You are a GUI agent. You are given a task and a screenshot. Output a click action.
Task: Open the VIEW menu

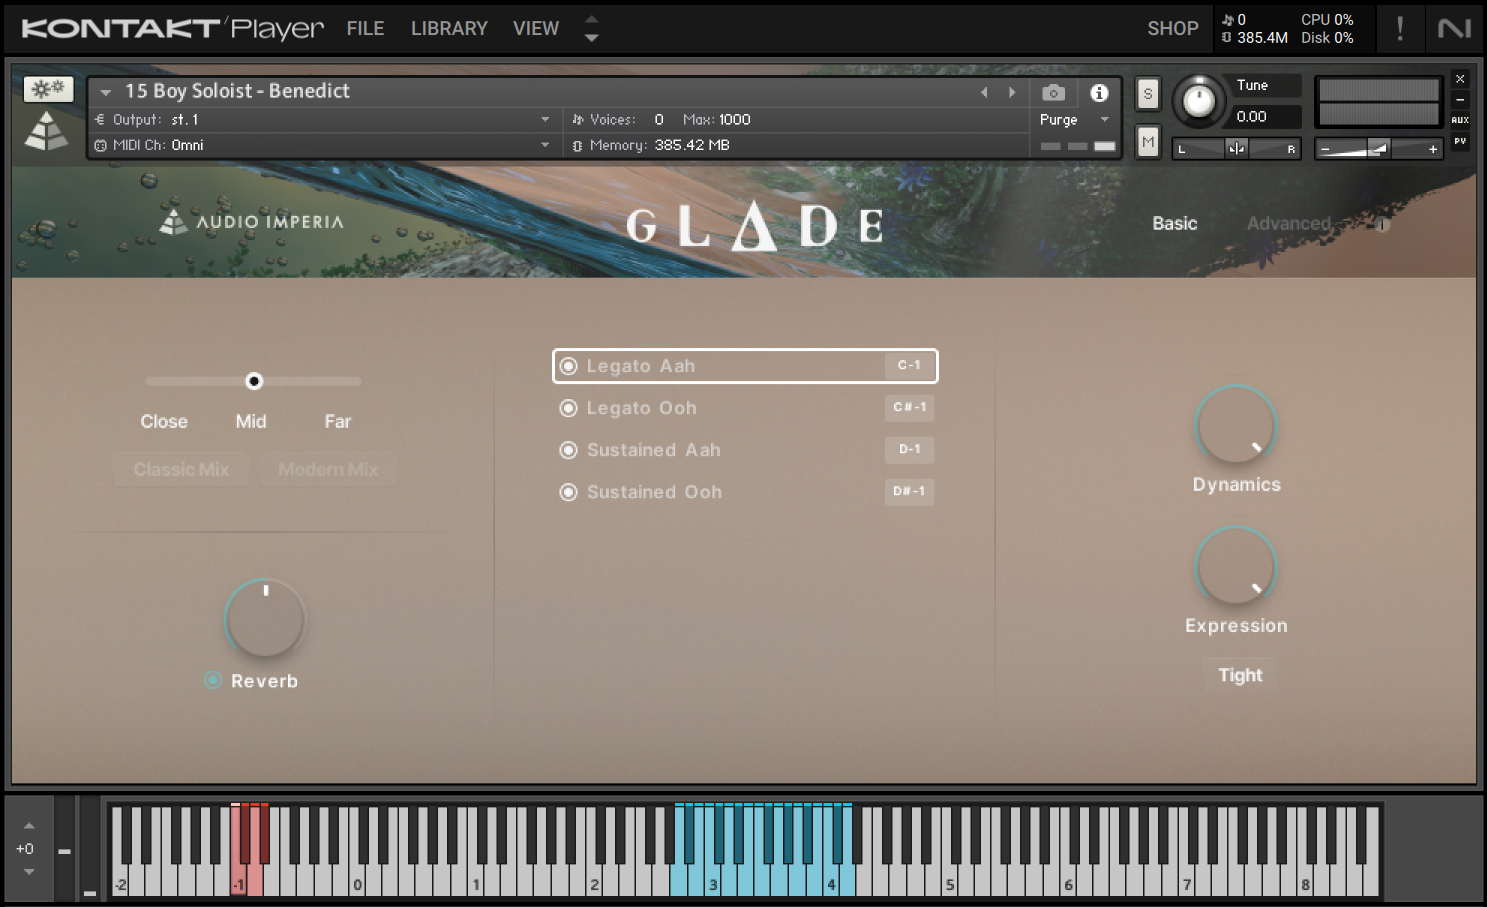click(536, 29)
